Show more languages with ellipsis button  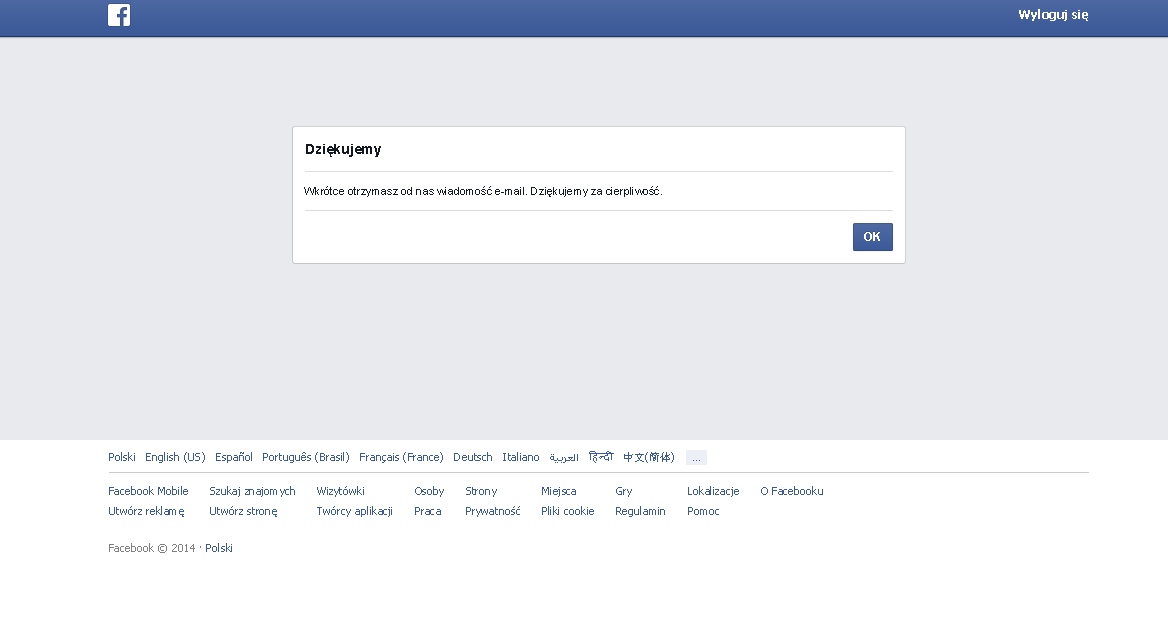pos(696,457)
